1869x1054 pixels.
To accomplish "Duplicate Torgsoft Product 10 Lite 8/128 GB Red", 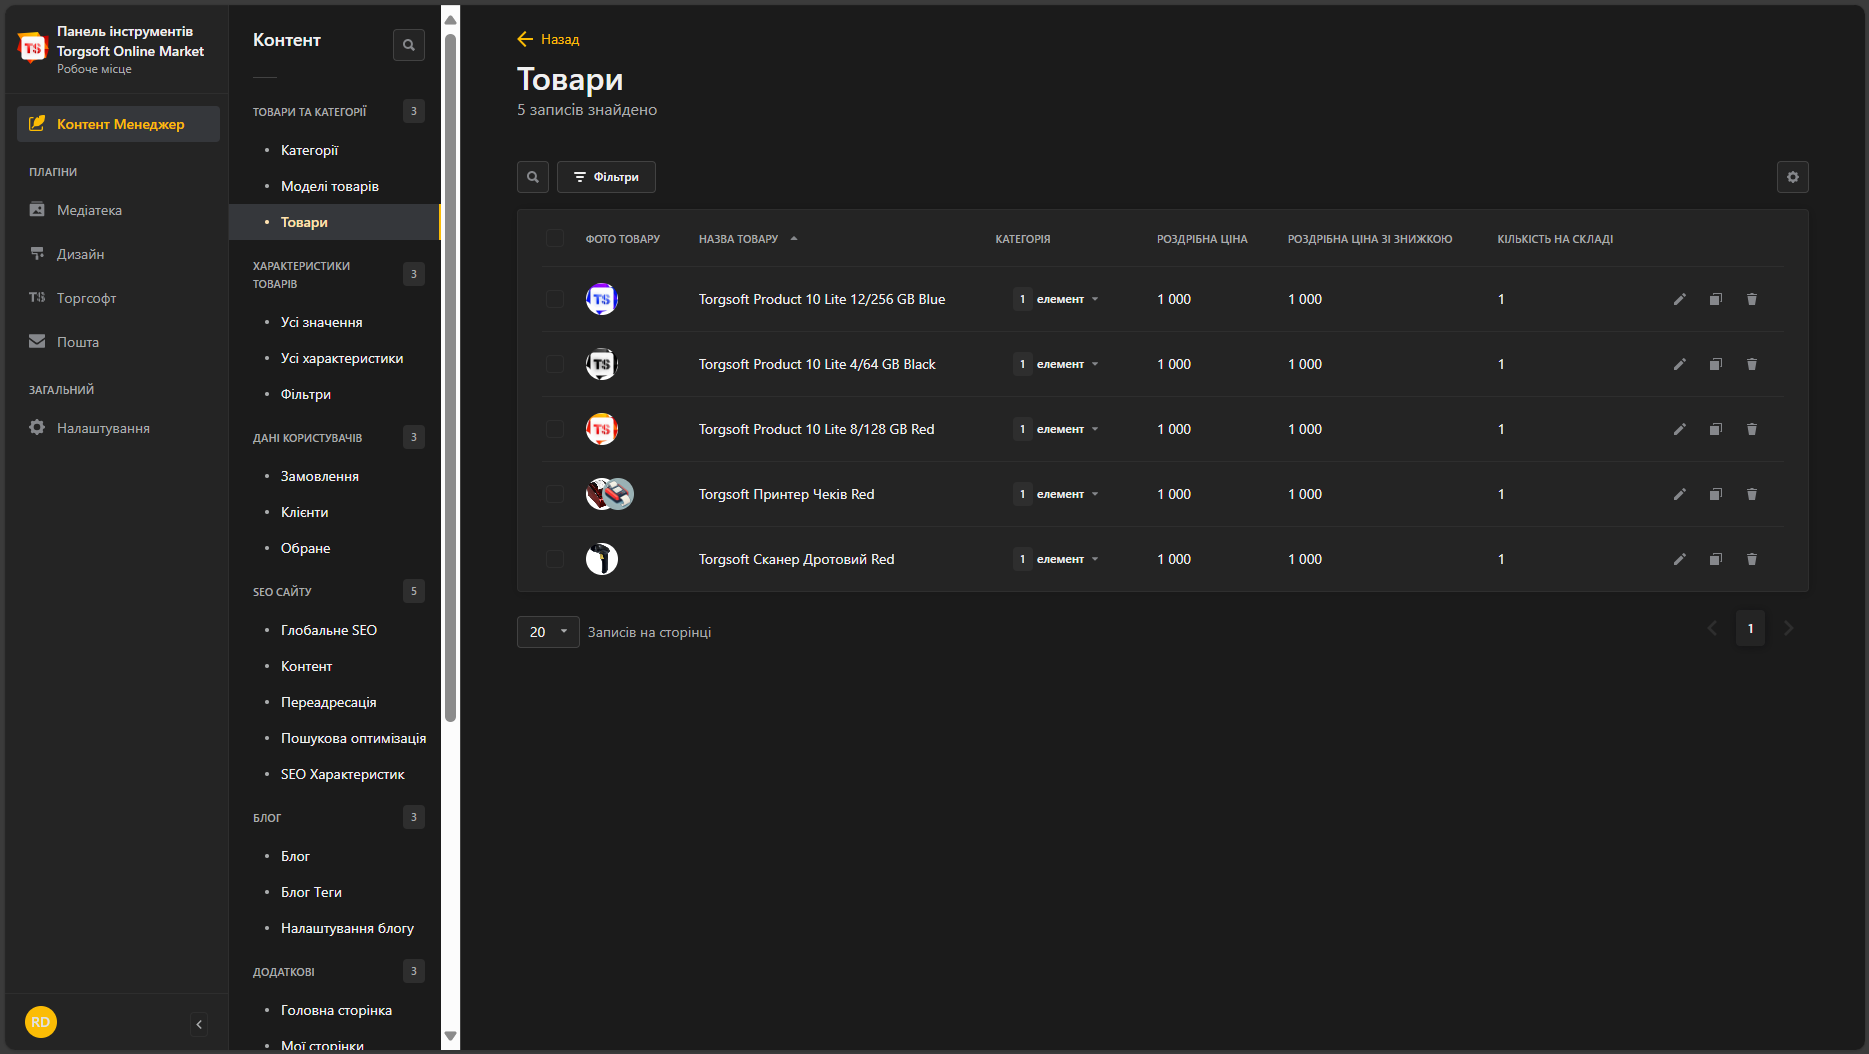I will coord(1716,429).
